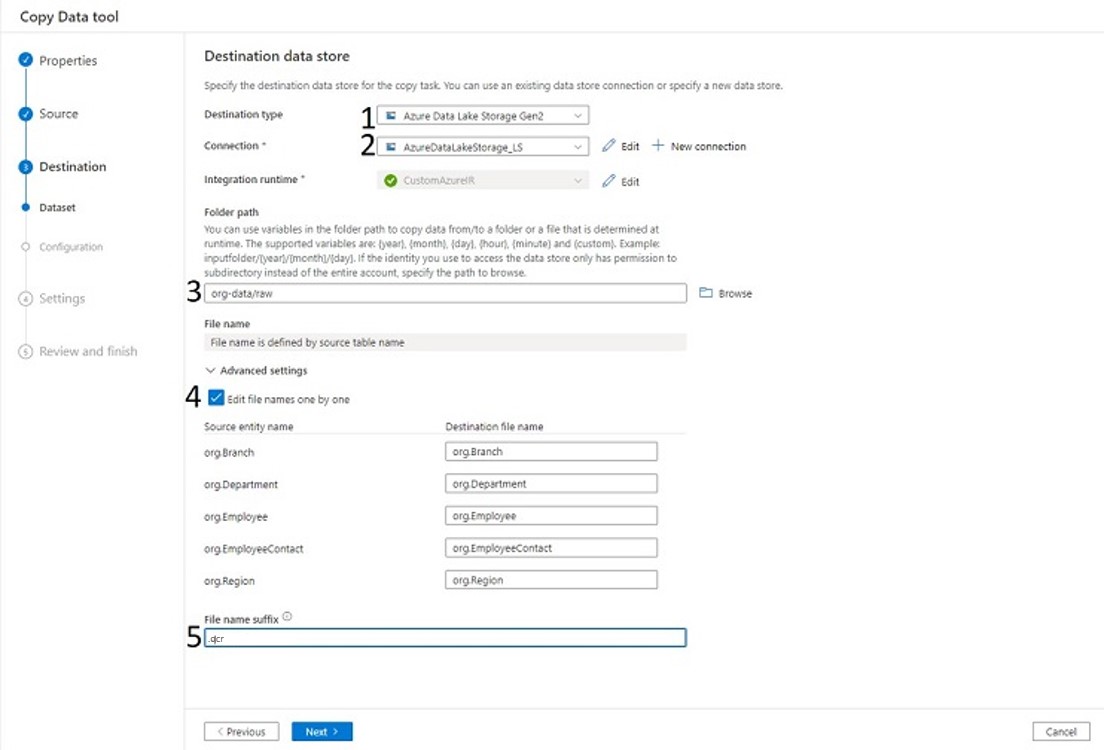Click the pencil icon beside Connection
Image resolution: width=1104 pixels, height=750 pixels.
tap(609, 146)
